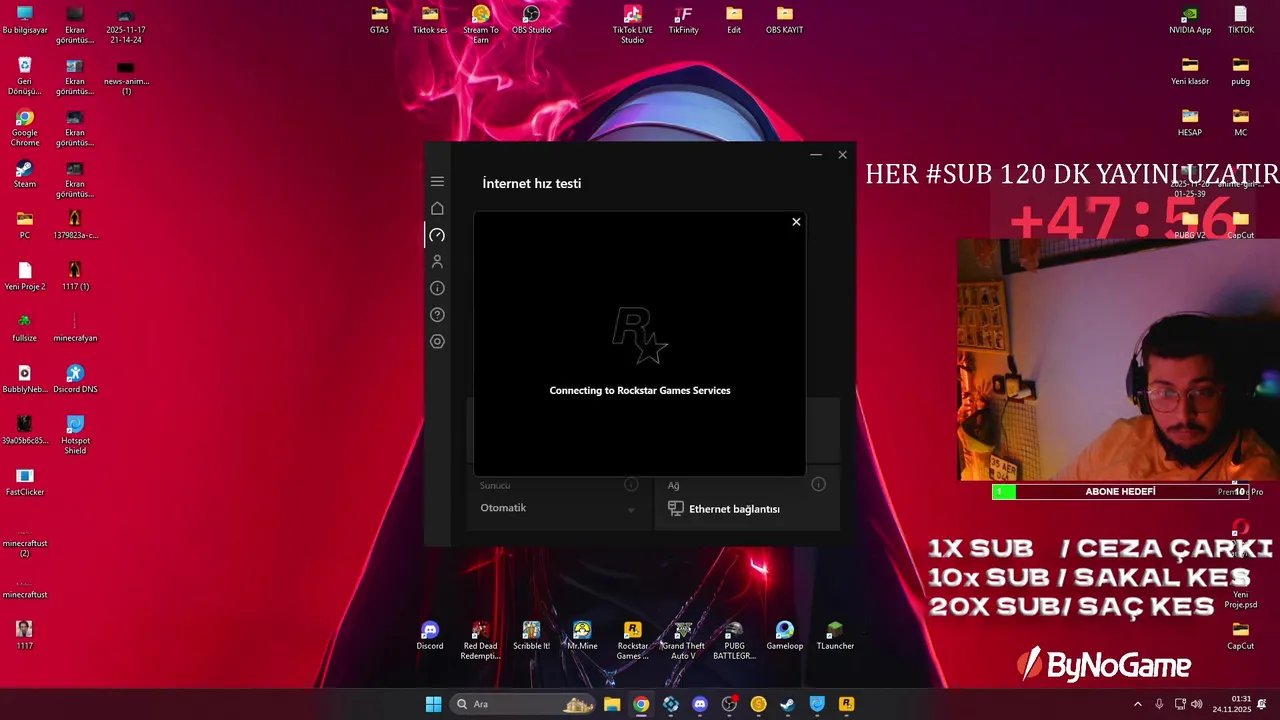
Task: Open the Discord desktop shortcut
Action: [430, 636]
